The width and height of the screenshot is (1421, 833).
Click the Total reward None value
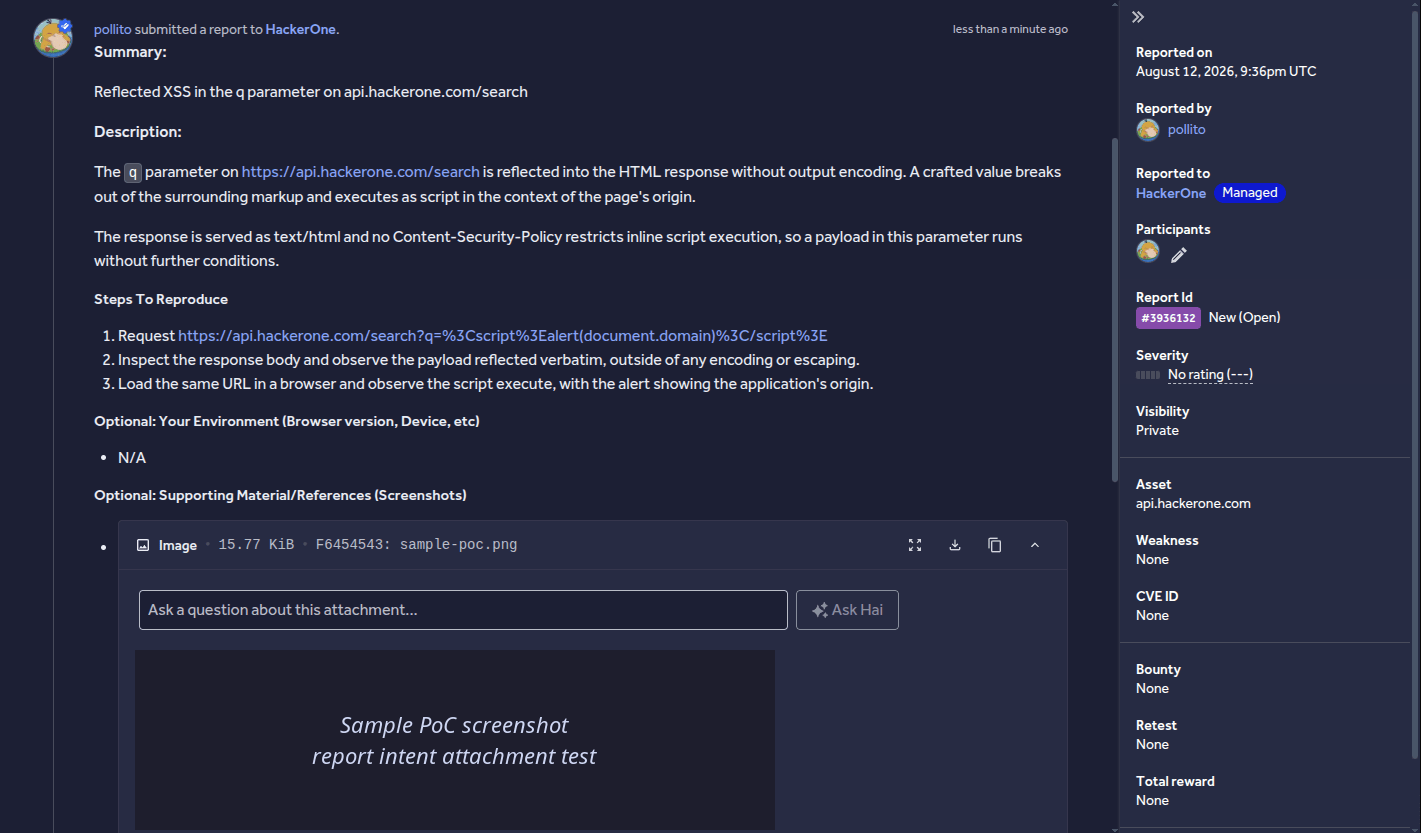coord(1152,801)
